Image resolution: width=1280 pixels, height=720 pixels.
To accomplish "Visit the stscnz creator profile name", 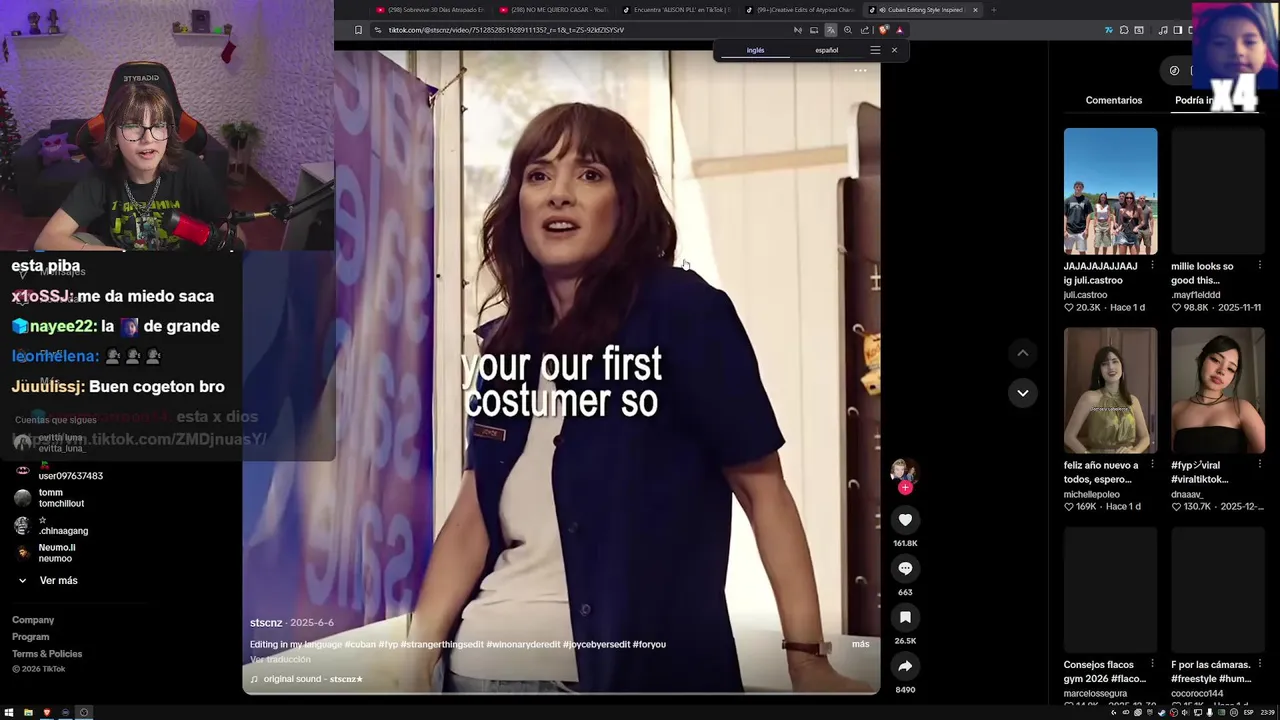I will click(x=266, y=623).
